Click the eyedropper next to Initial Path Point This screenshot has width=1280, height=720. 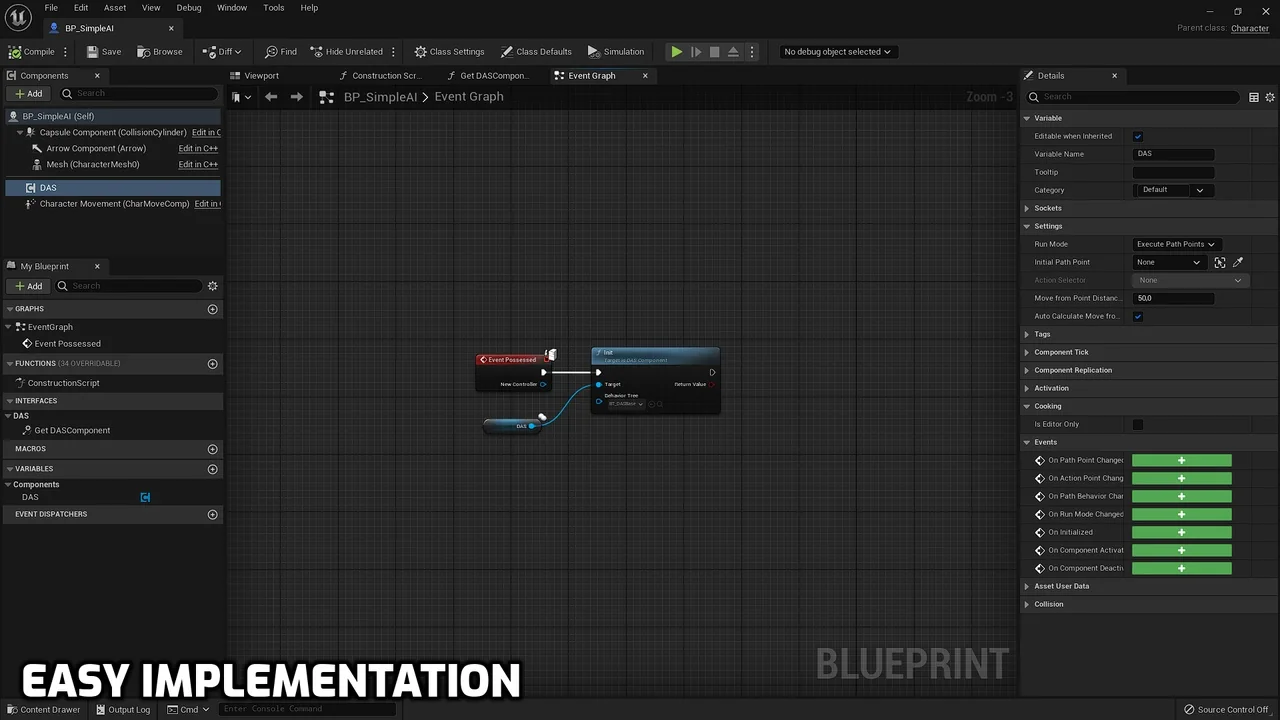click(1238, 262)
